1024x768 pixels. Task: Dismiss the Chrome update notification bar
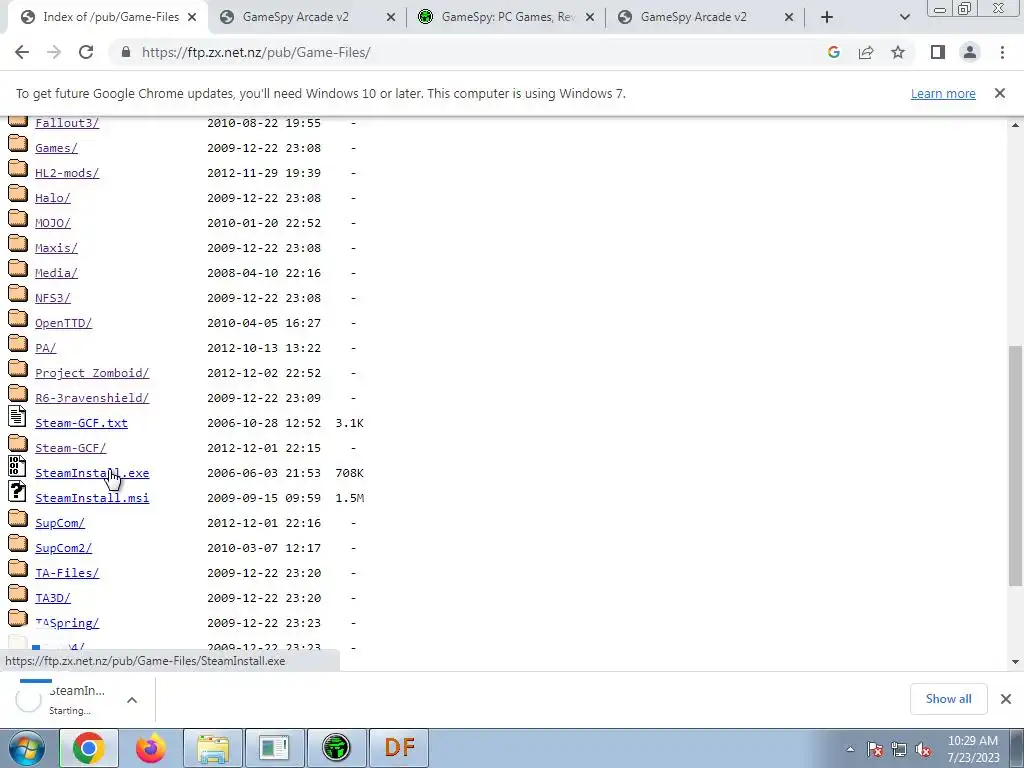click(x=1000, y=93)
